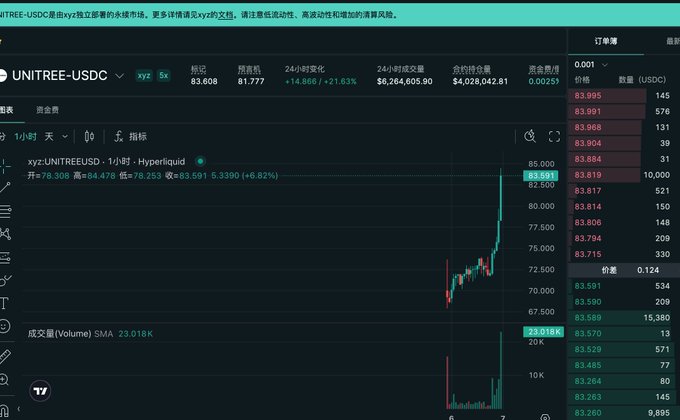
Task: Select bid price 83.591 in order book
Action: pyautogui.click(x=588, y=286)
